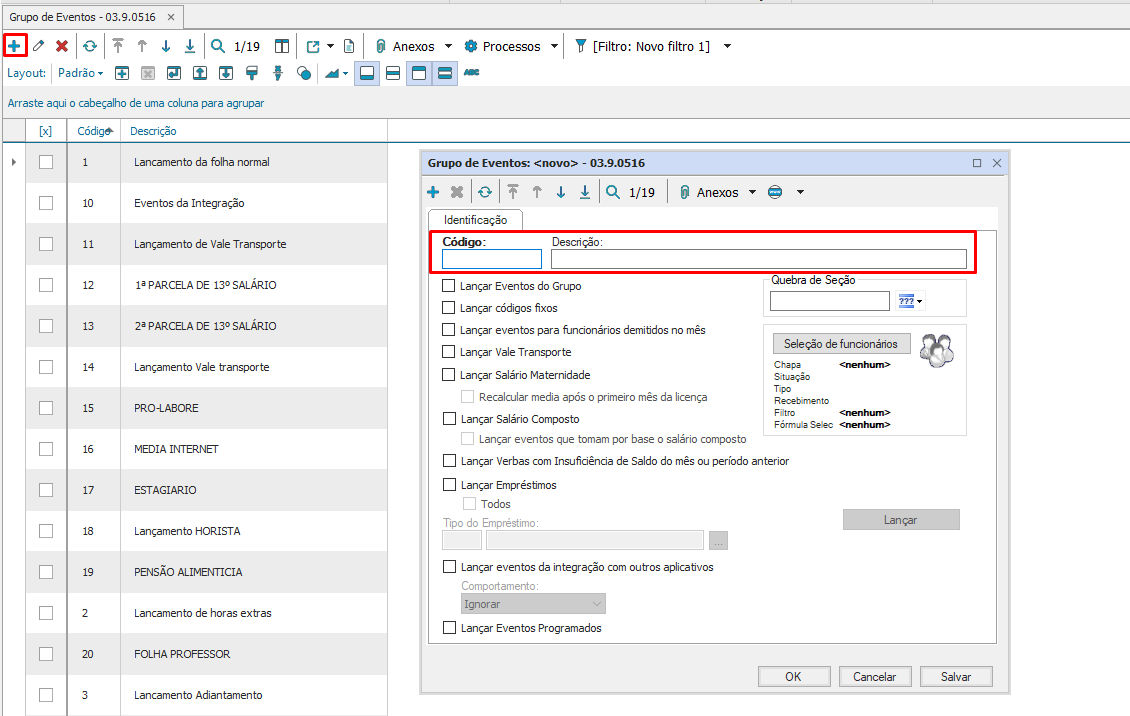Viewport: 1130px width, 716px height.
Task: Sort by the Código column header
Action: [94, 131]
